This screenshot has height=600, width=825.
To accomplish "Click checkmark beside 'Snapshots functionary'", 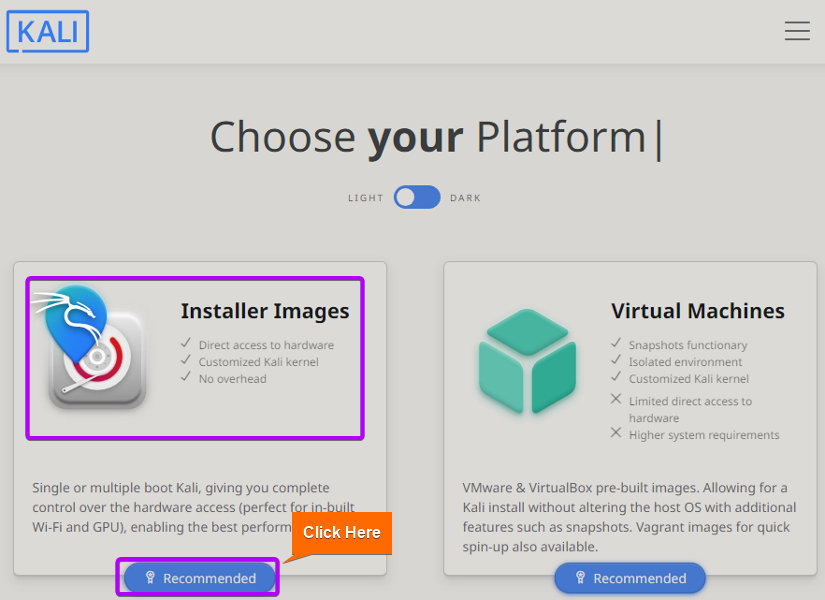I will coord(616,343).
